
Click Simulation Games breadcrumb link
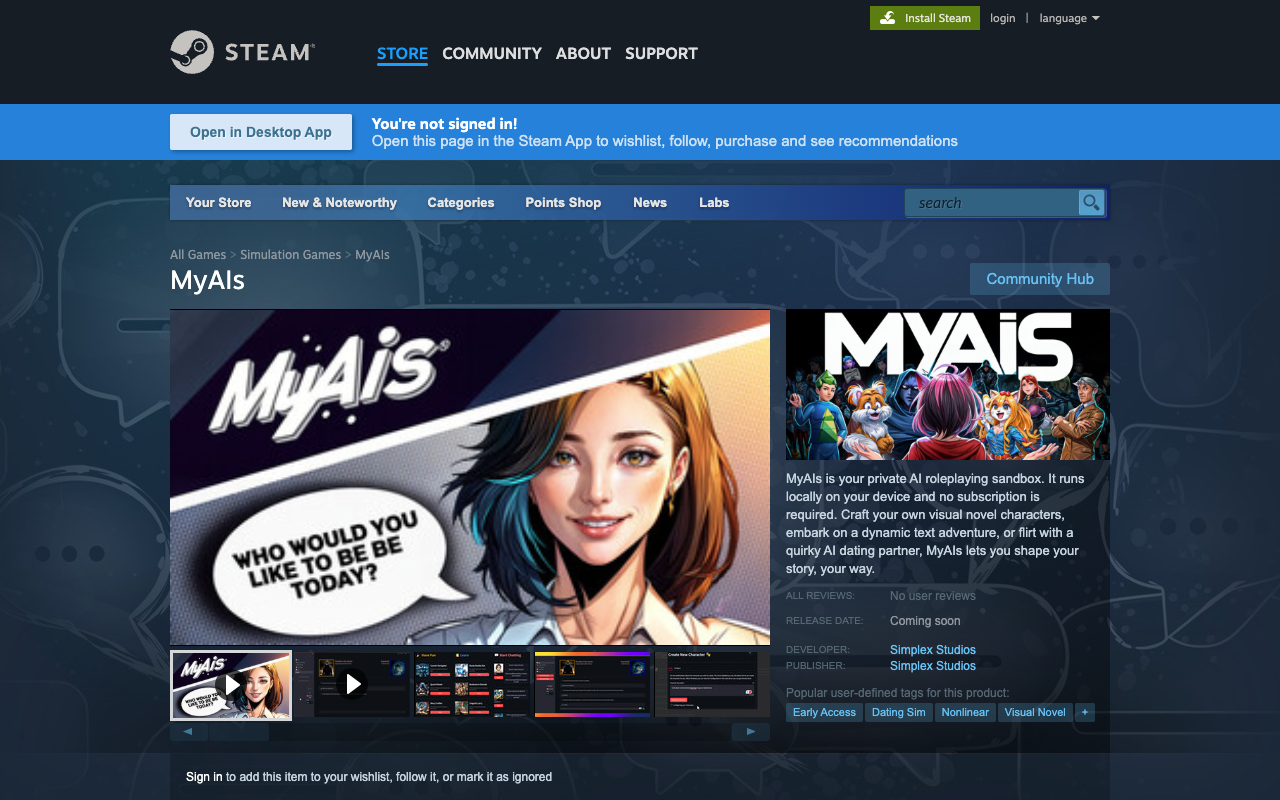291,255
